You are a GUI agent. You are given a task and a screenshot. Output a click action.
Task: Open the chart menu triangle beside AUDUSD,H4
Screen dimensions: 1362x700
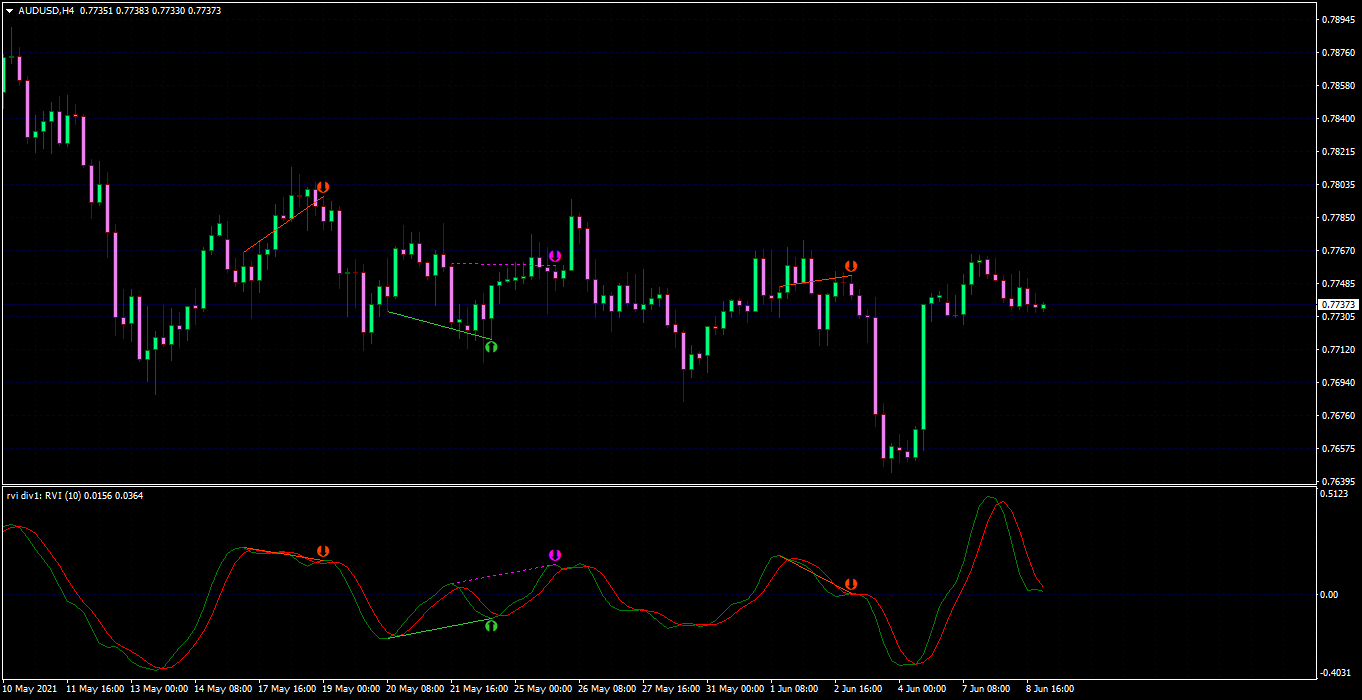(9, 10)
